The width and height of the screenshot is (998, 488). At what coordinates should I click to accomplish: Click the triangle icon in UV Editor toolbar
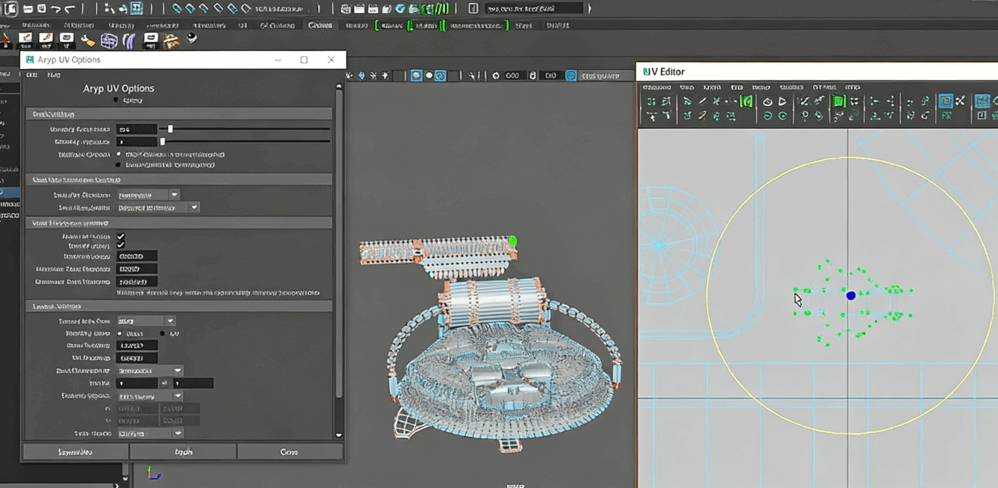782,101
